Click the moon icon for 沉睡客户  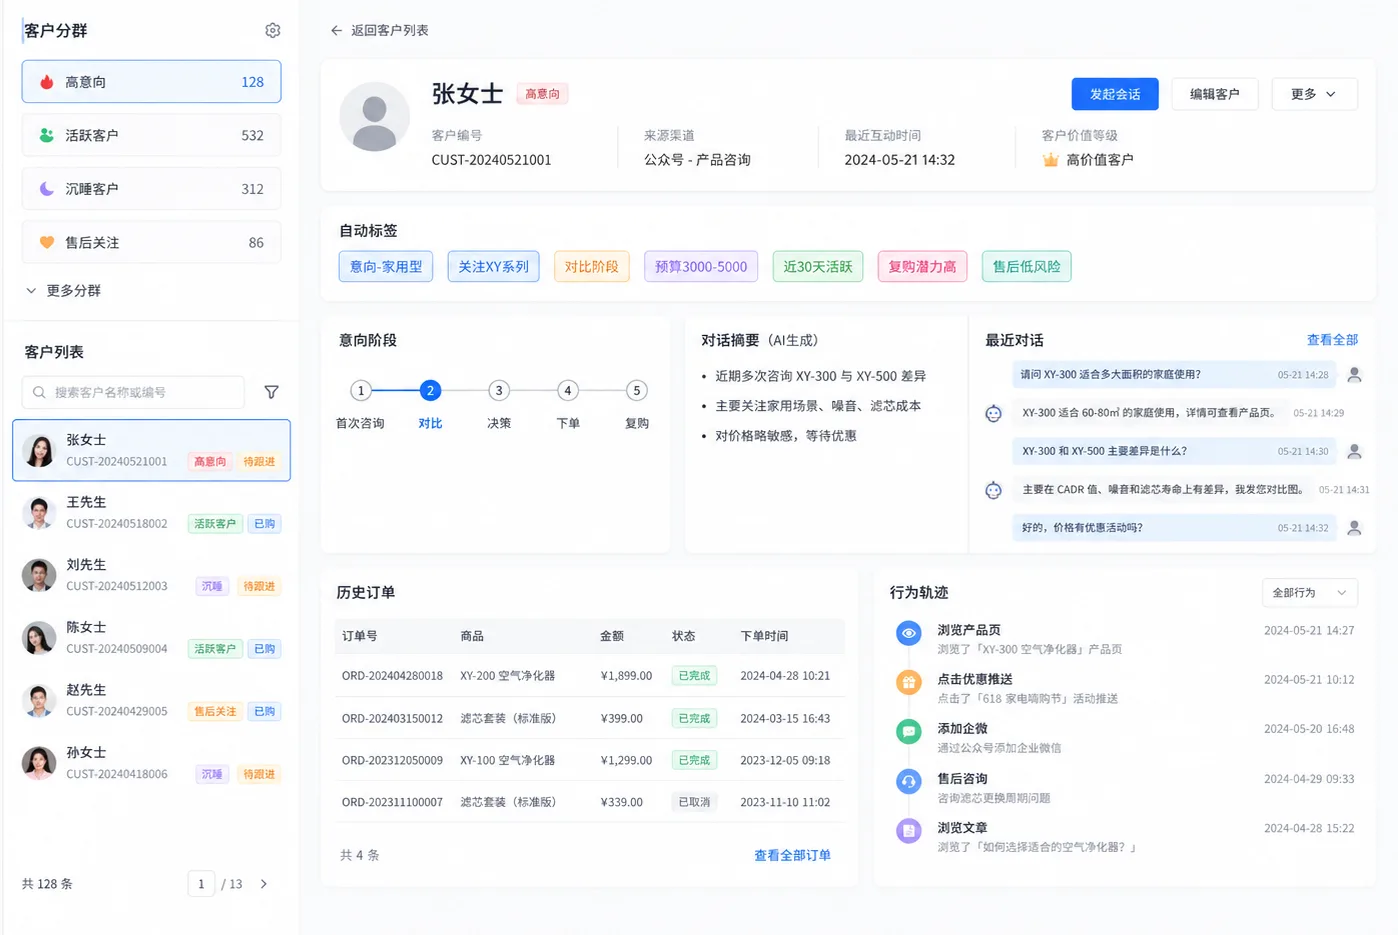tap(46, 188)
